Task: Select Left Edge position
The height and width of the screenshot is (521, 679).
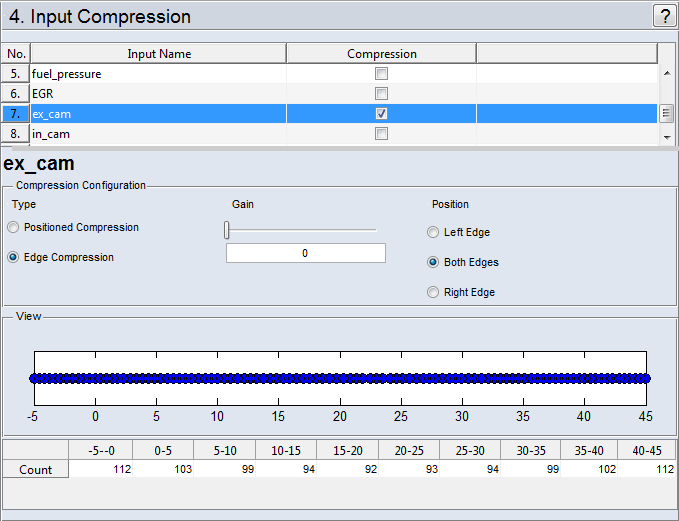Action: 433,233
